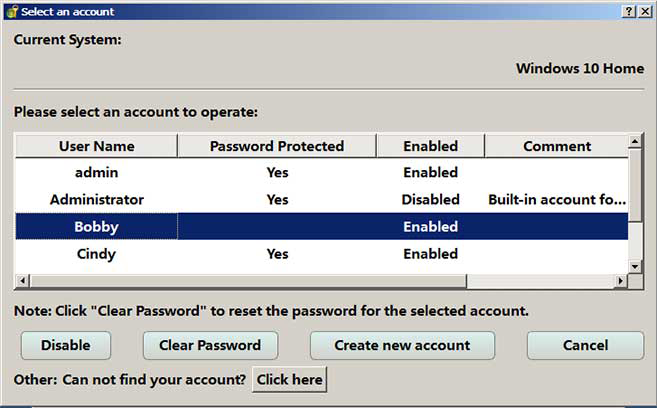Sort accounts by User Name column
Viewport: 657px width, 408px height.
pyautogui.click(x=96, y=146)
